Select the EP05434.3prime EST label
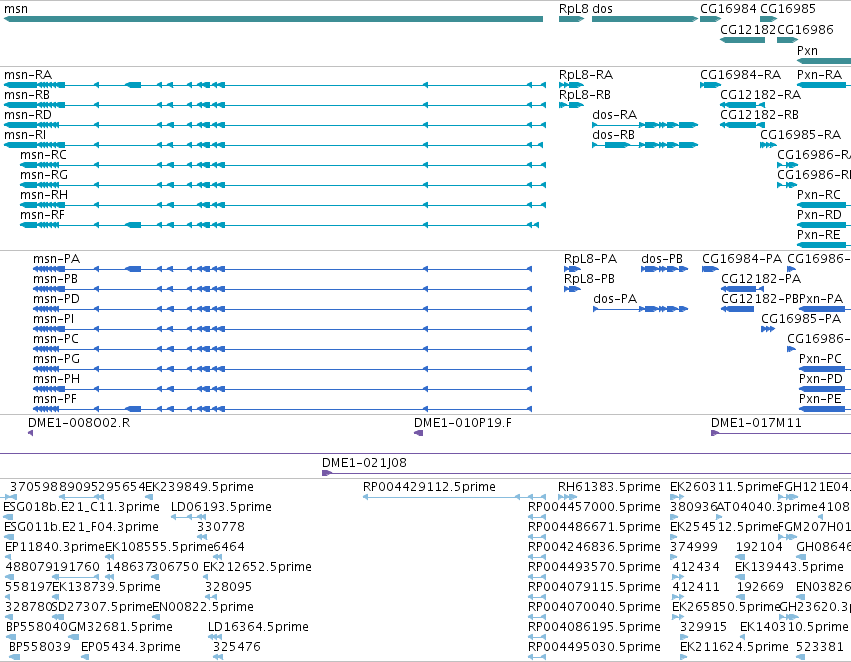This screenshot has height=662, width=851. [131, 647]
